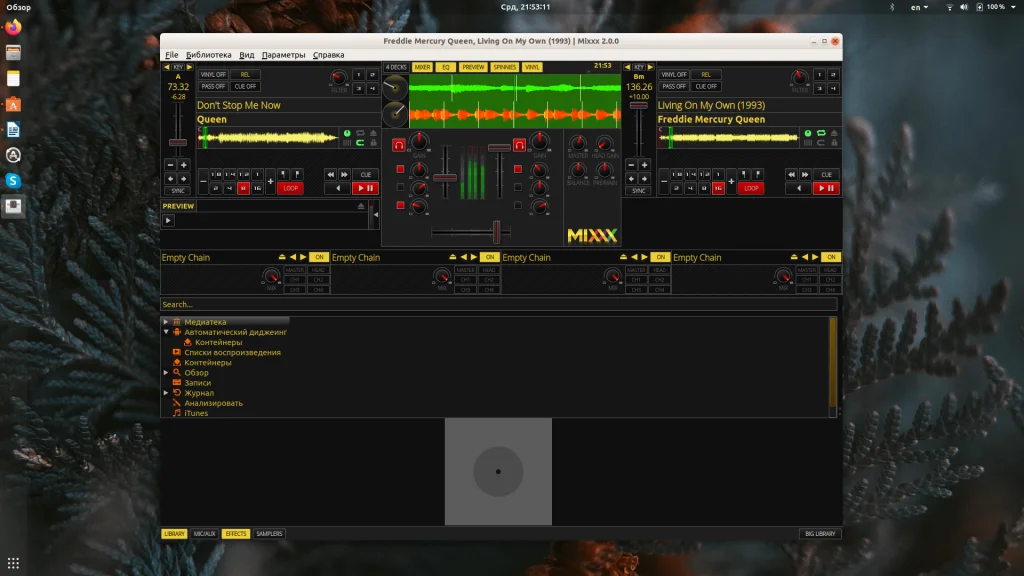Click the left deck SYNC button
Screen dimensions: 1024x576
178,190
